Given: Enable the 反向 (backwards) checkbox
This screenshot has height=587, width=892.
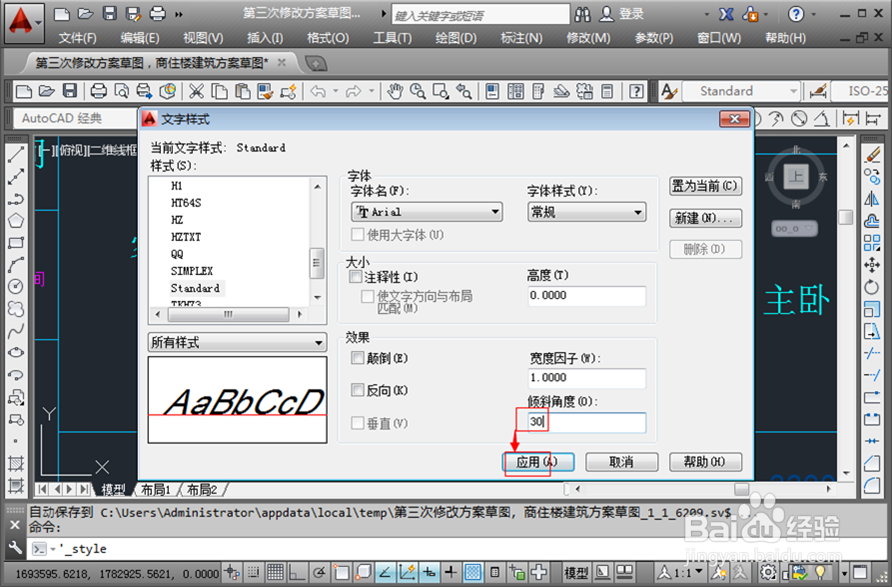Looking at the screenshot, I should [x=357, y=390].
